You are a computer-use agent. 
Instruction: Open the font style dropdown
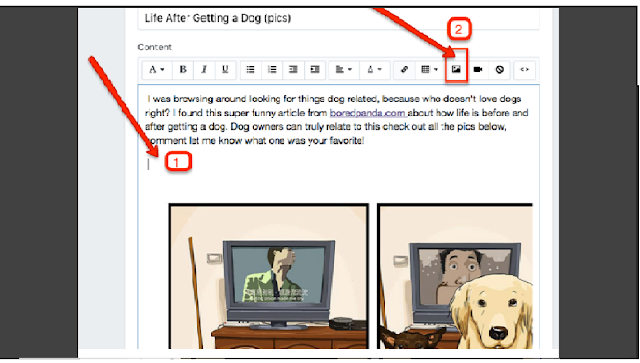(157, 69)
